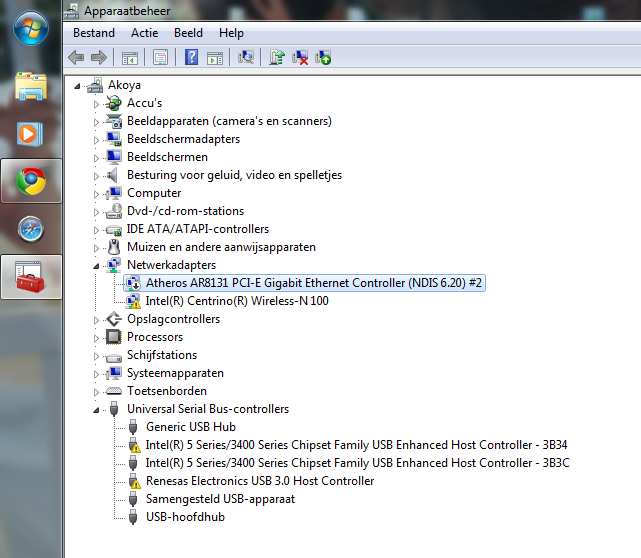Expand Besturing voor geluid, video en spelletjes
Image resolution: width=641 pixels, height=558 pixels.
[96, 176]
